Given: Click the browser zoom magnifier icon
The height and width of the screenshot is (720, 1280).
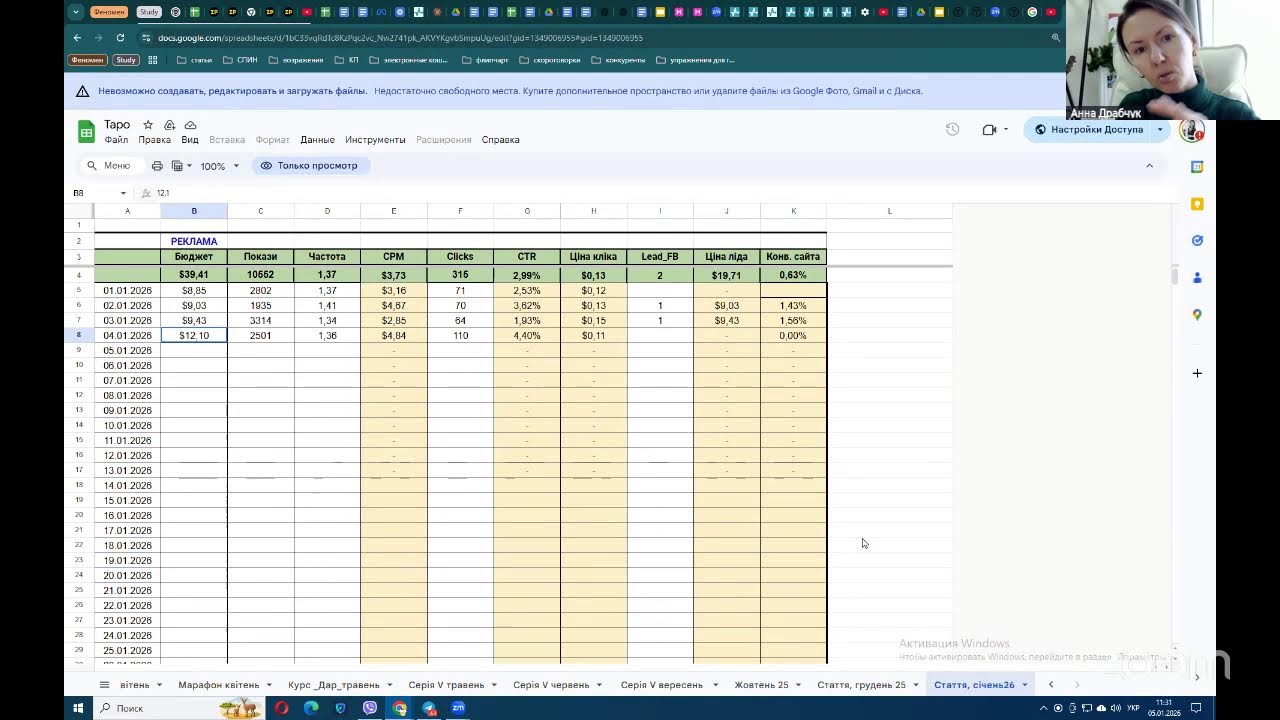Looking at the screenshot, I should pyautogui.click(x=1055, y=38).
